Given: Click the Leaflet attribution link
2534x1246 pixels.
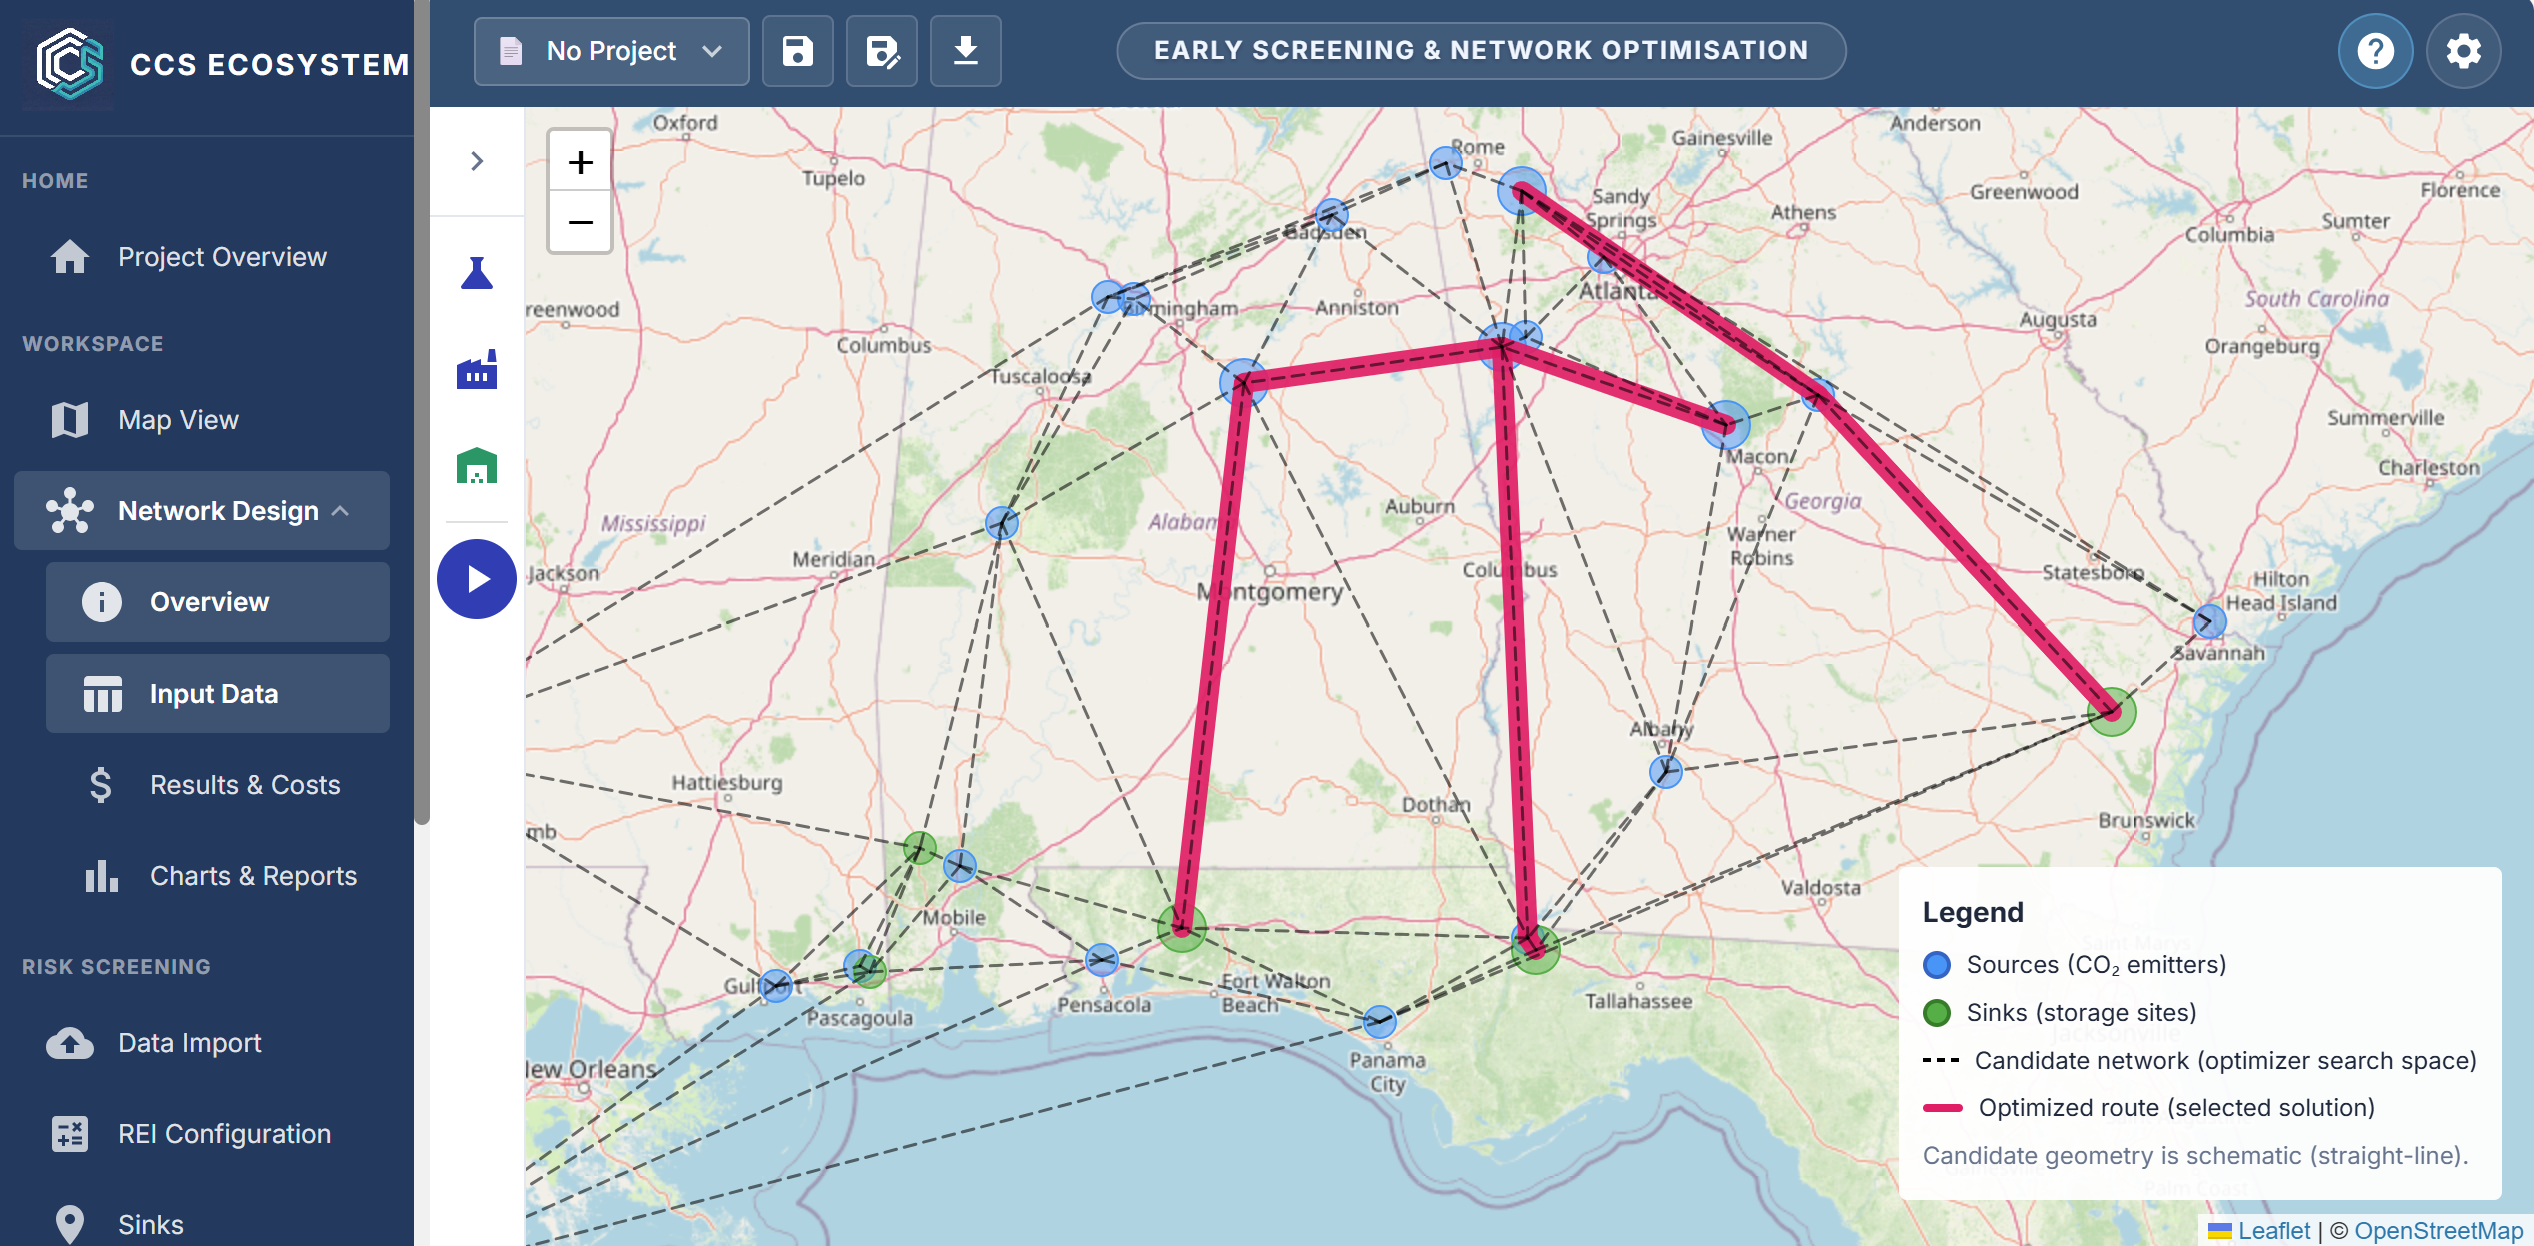Looking at the screenshot, I should pos(2273,1231).
